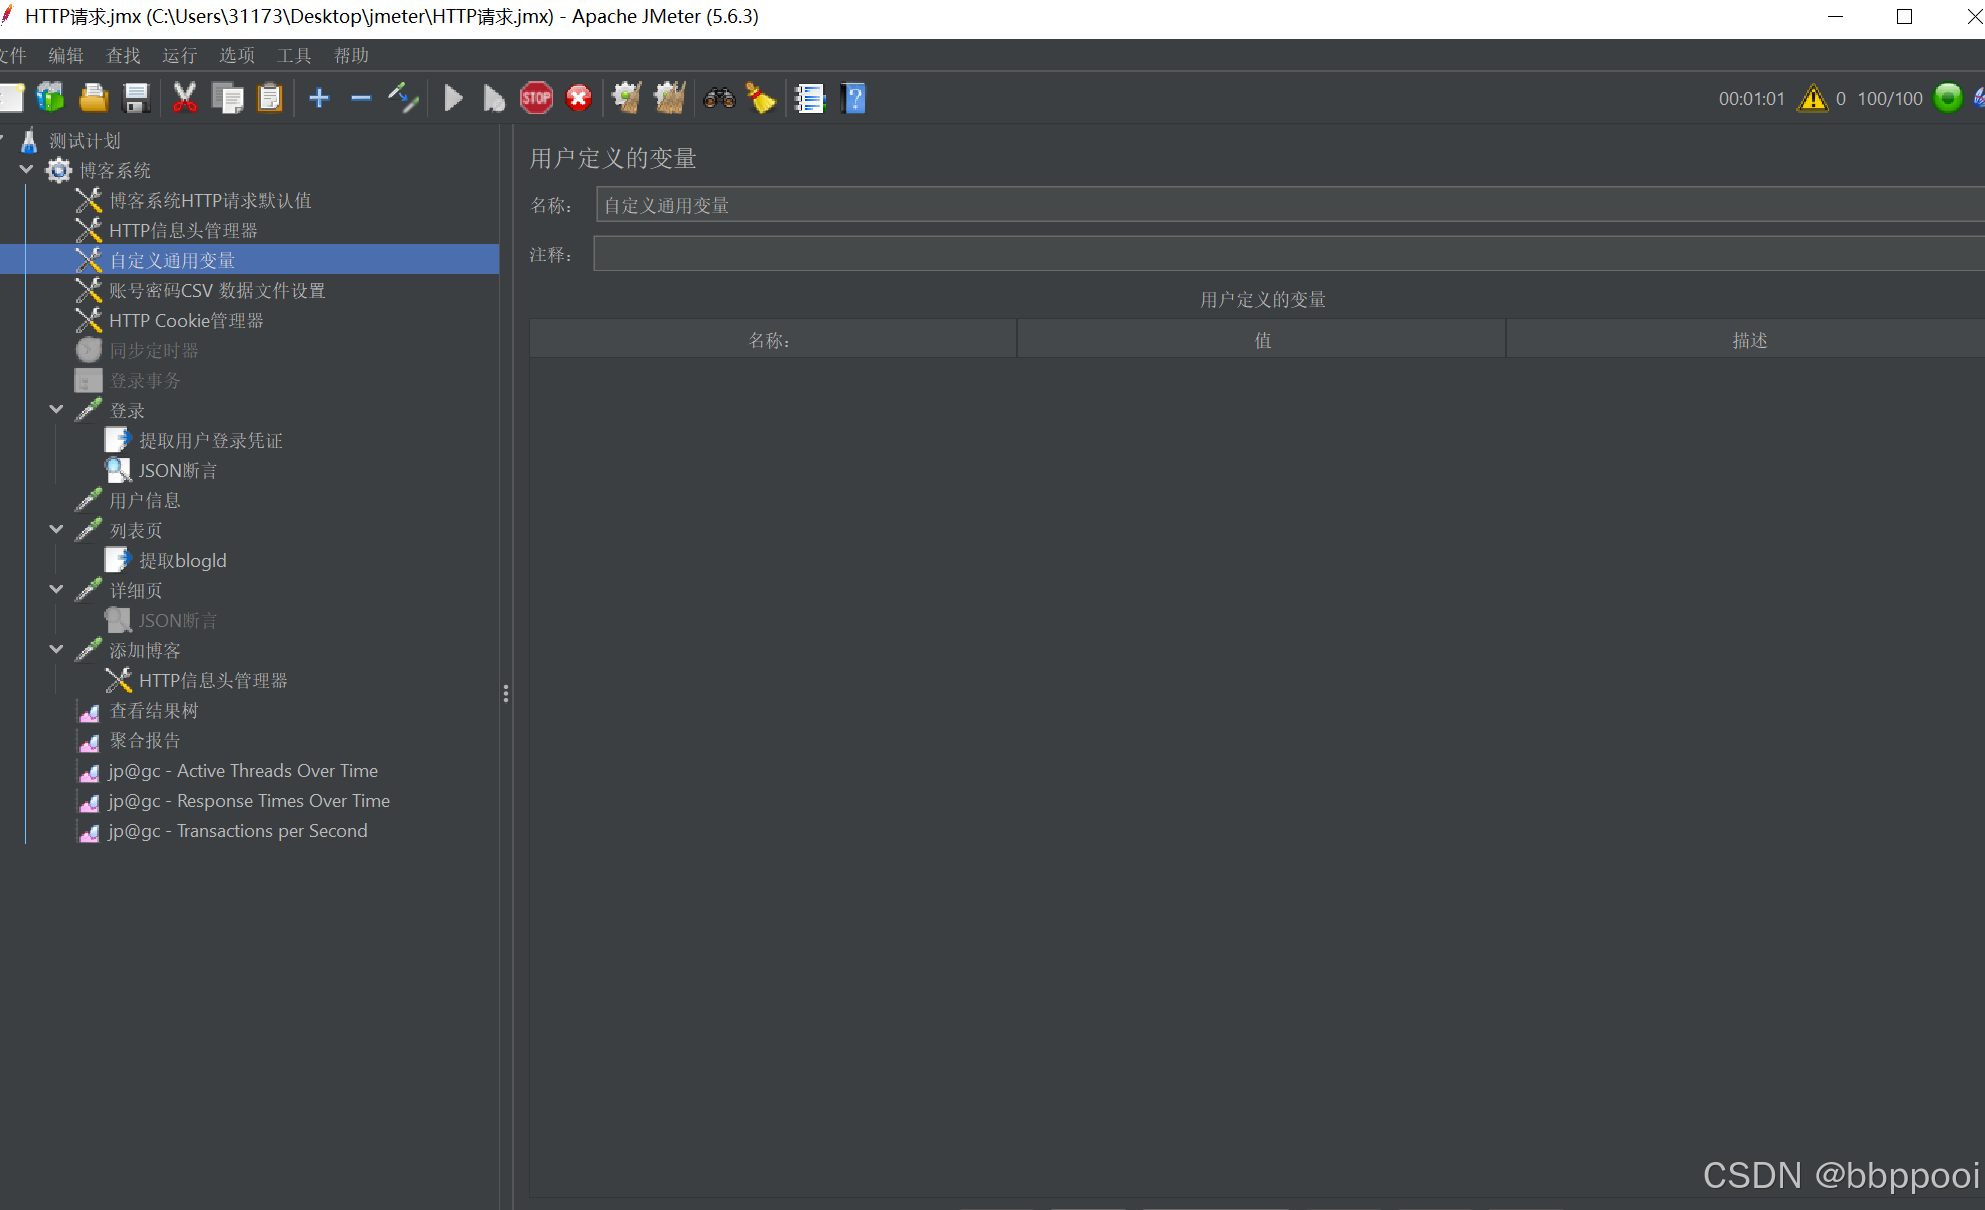Click the Function Helper list icon
This screenshot has height=1210, width=1985.
tap(809, 98)
